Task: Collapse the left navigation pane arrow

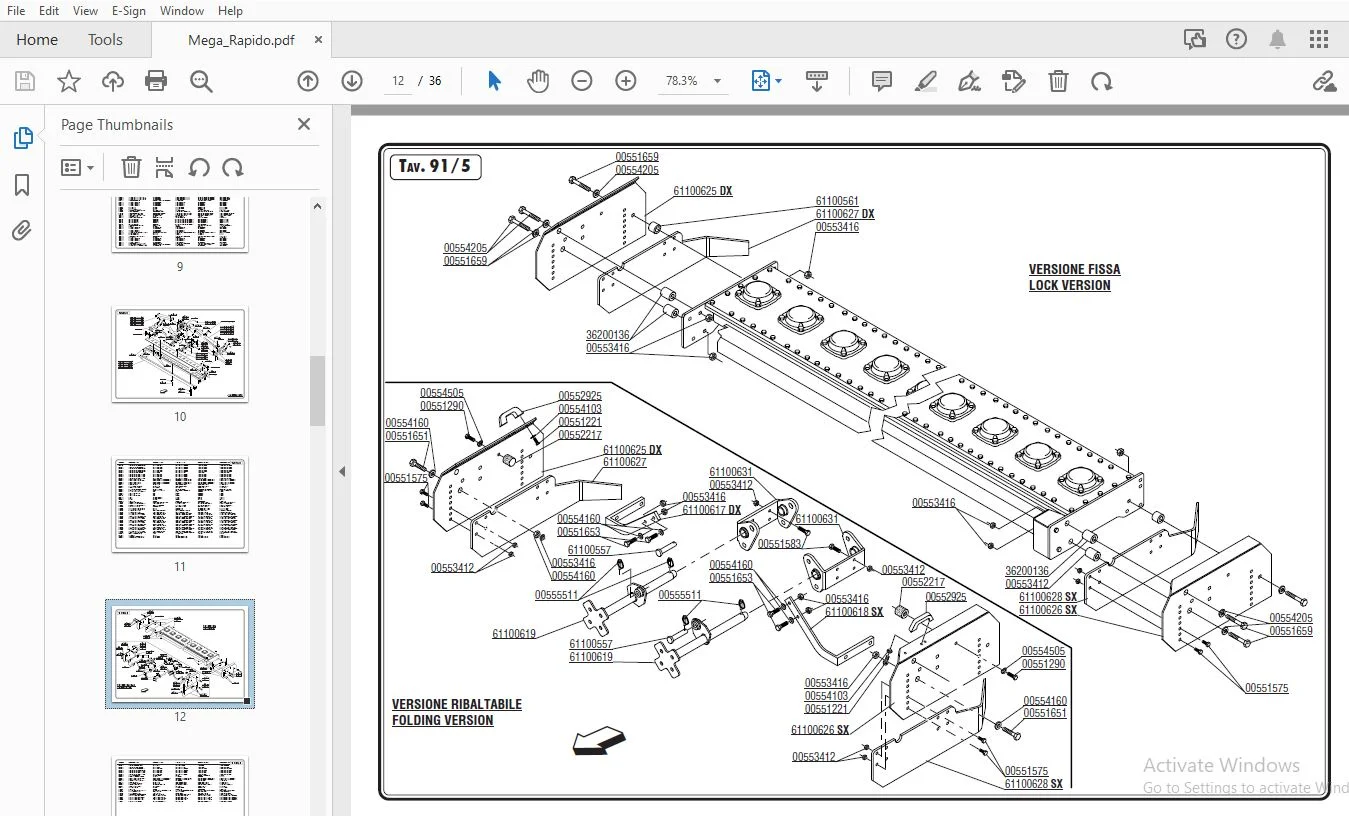Action: 342,471
